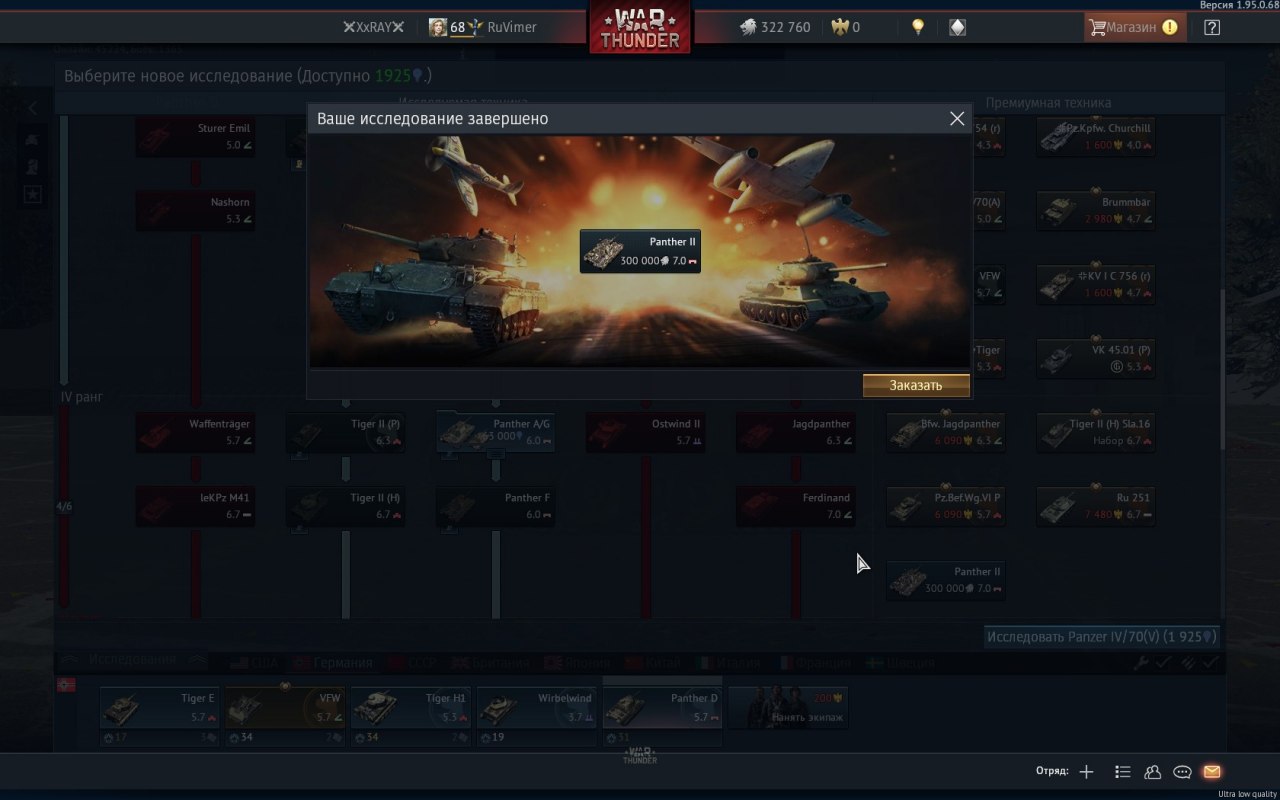Select the Ru 251 premium vehicle
Image resolution: width=1280 pixels, height=800 pixels.
tap(1095, 506)
